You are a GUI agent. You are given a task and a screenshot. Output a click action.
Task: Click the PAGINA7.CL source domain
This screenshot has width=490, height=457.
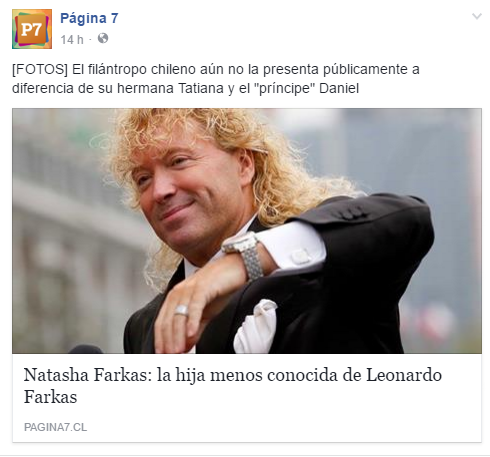click(x=55, y=427)
